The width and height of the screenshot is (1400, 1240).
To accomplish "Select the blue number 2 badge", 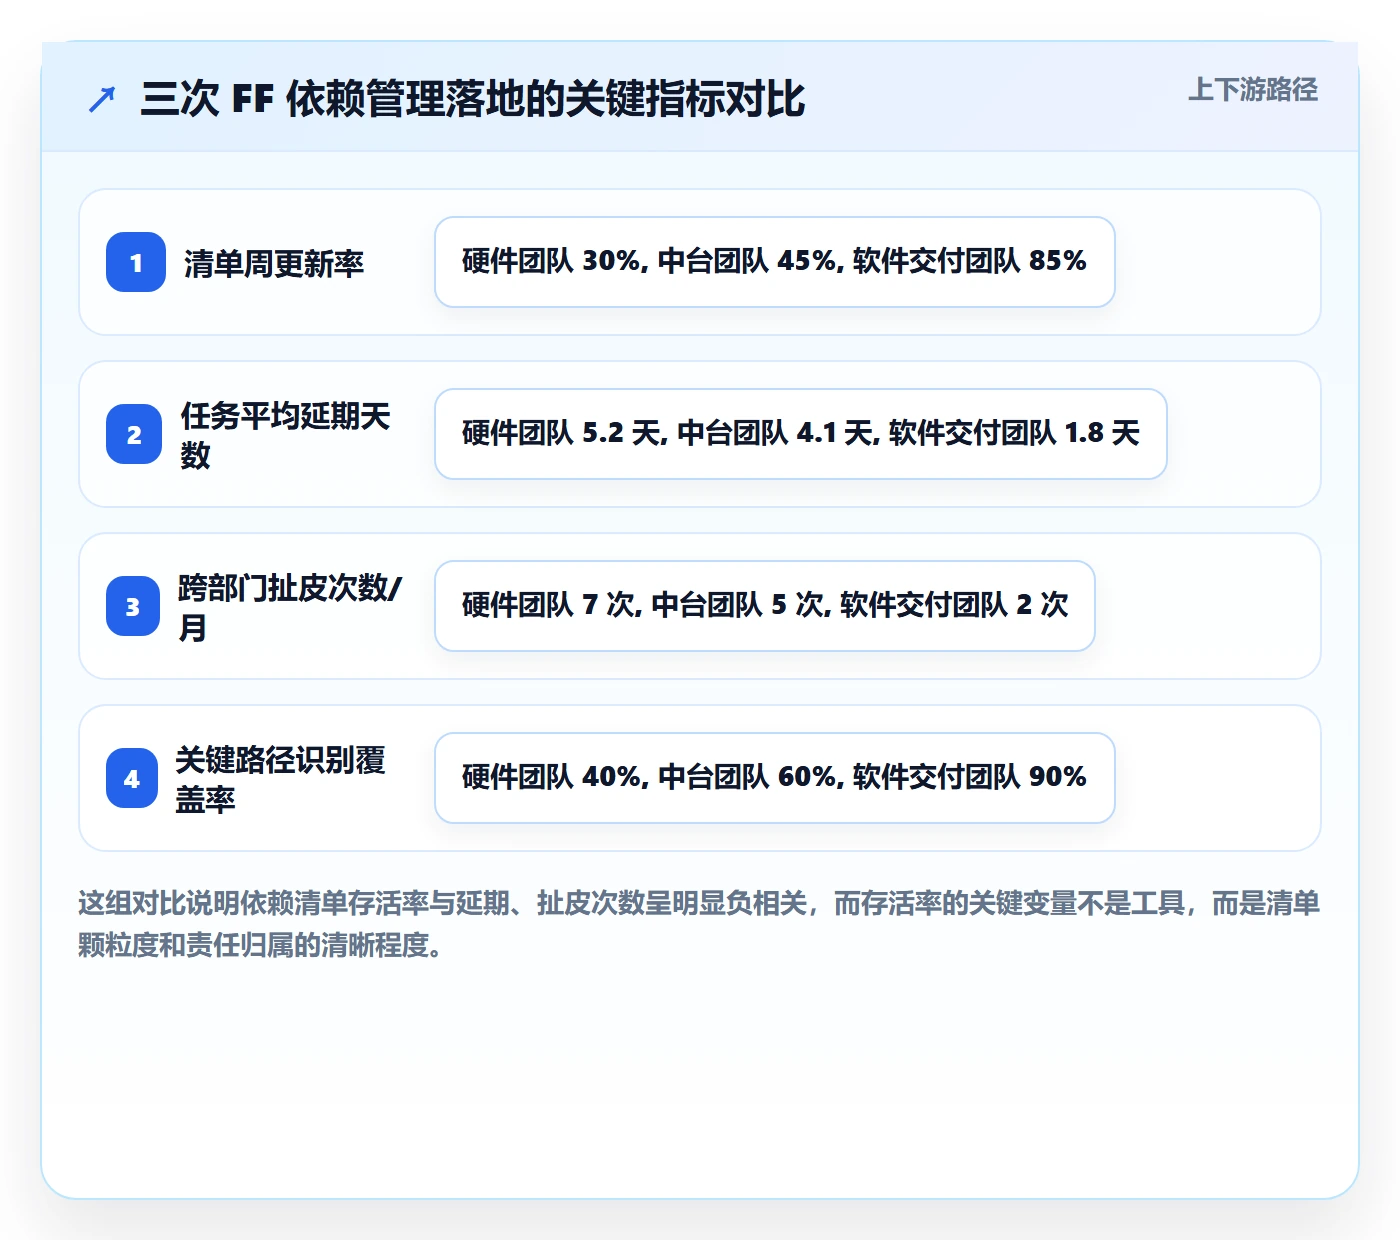I will [134, 434].
